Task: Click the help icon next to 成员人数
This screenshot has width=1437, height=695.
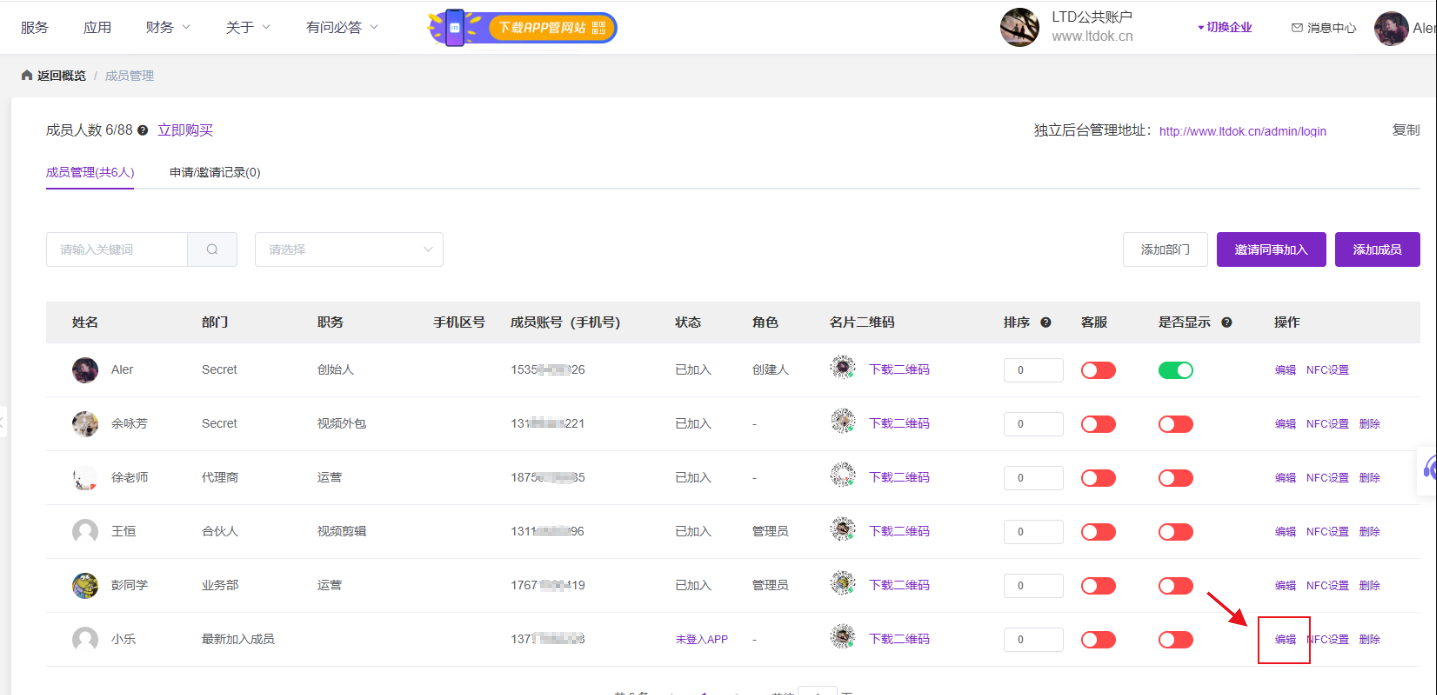Action: (143, 131)
